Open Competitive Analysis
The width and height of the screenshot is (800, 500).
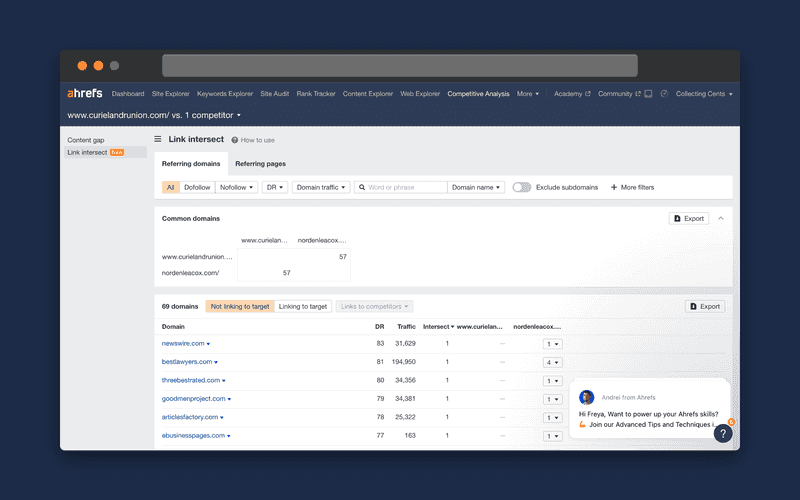click(478, 94)
